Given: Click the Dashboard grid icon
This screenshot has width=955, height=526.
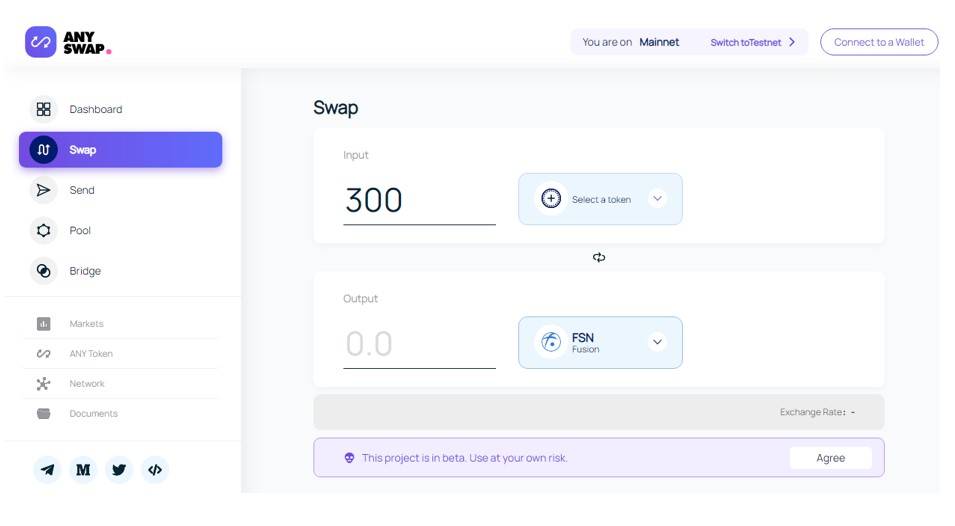Looking at the screenshot, I should (x=43, y=109).
